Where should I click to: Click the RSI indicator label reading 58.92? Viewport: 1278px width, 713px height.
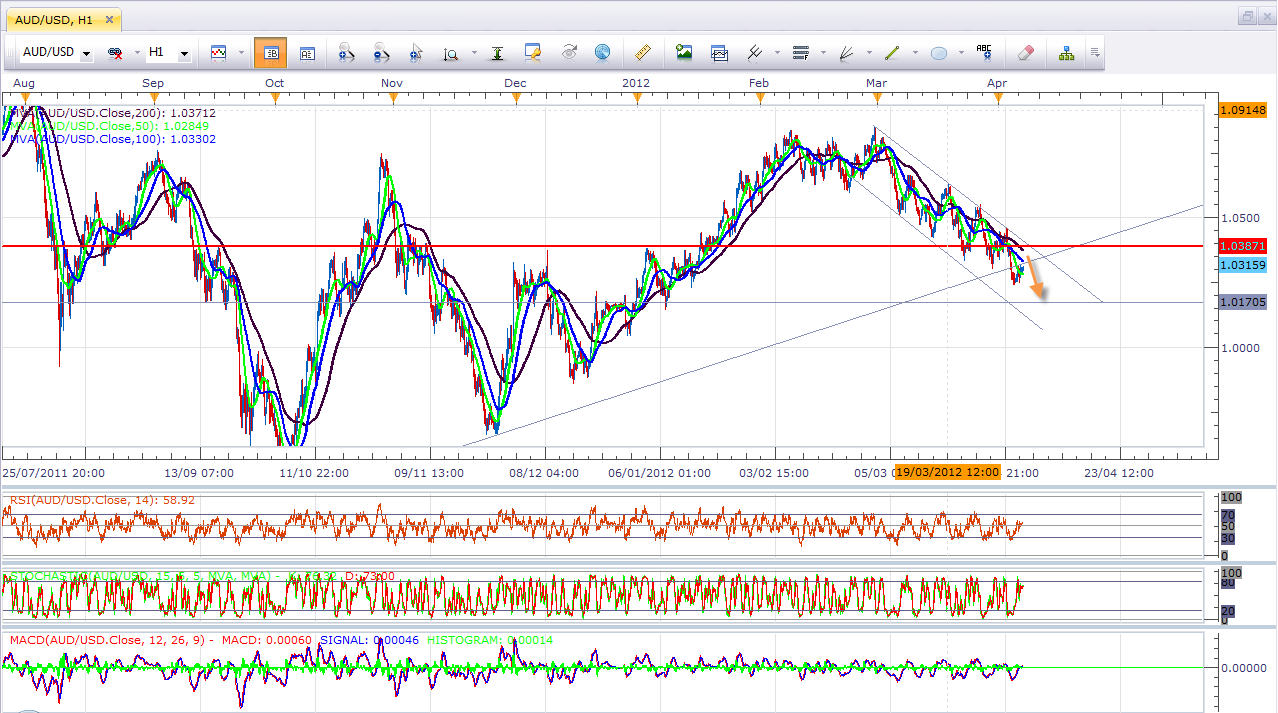[102, 499]
